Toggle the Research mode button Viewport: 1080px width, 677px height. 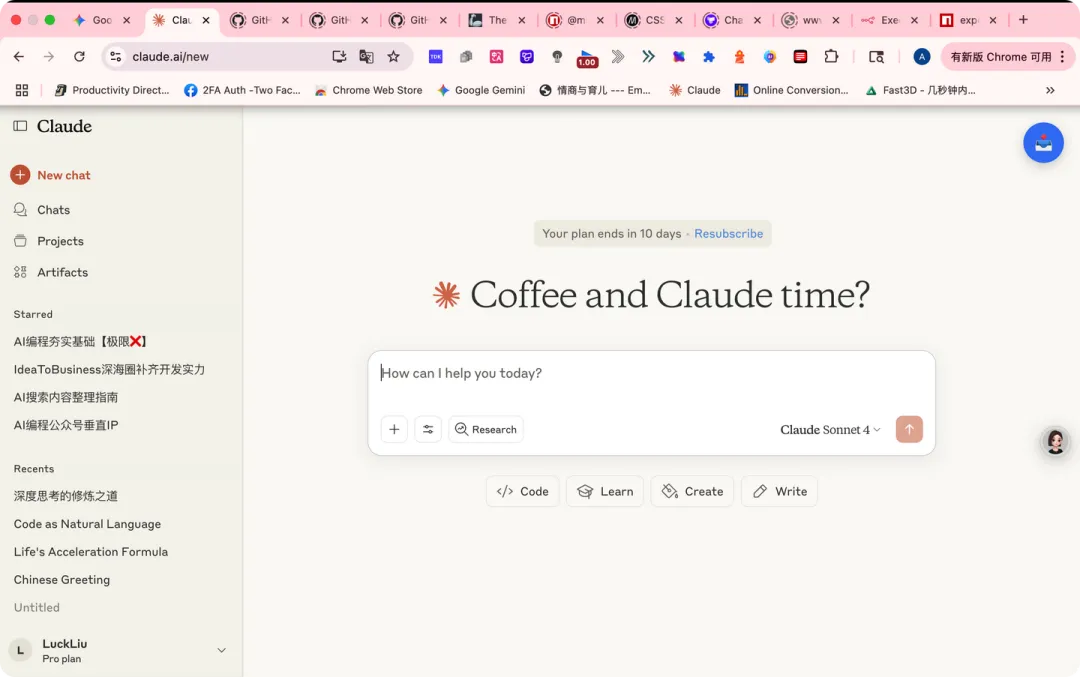486,429
